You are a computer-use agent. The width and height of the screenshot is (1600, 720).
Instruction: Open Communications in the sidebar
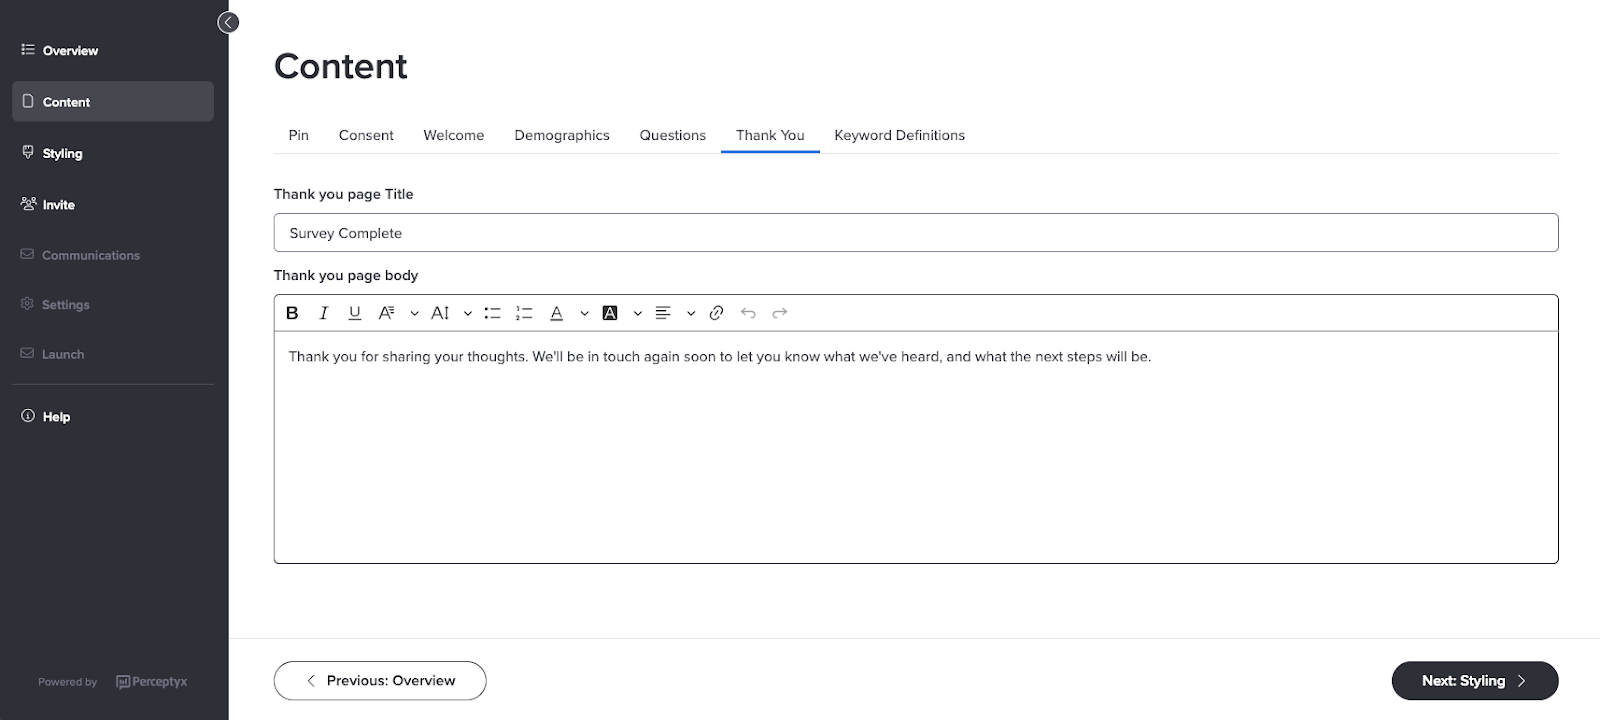[x=113, y=255]
